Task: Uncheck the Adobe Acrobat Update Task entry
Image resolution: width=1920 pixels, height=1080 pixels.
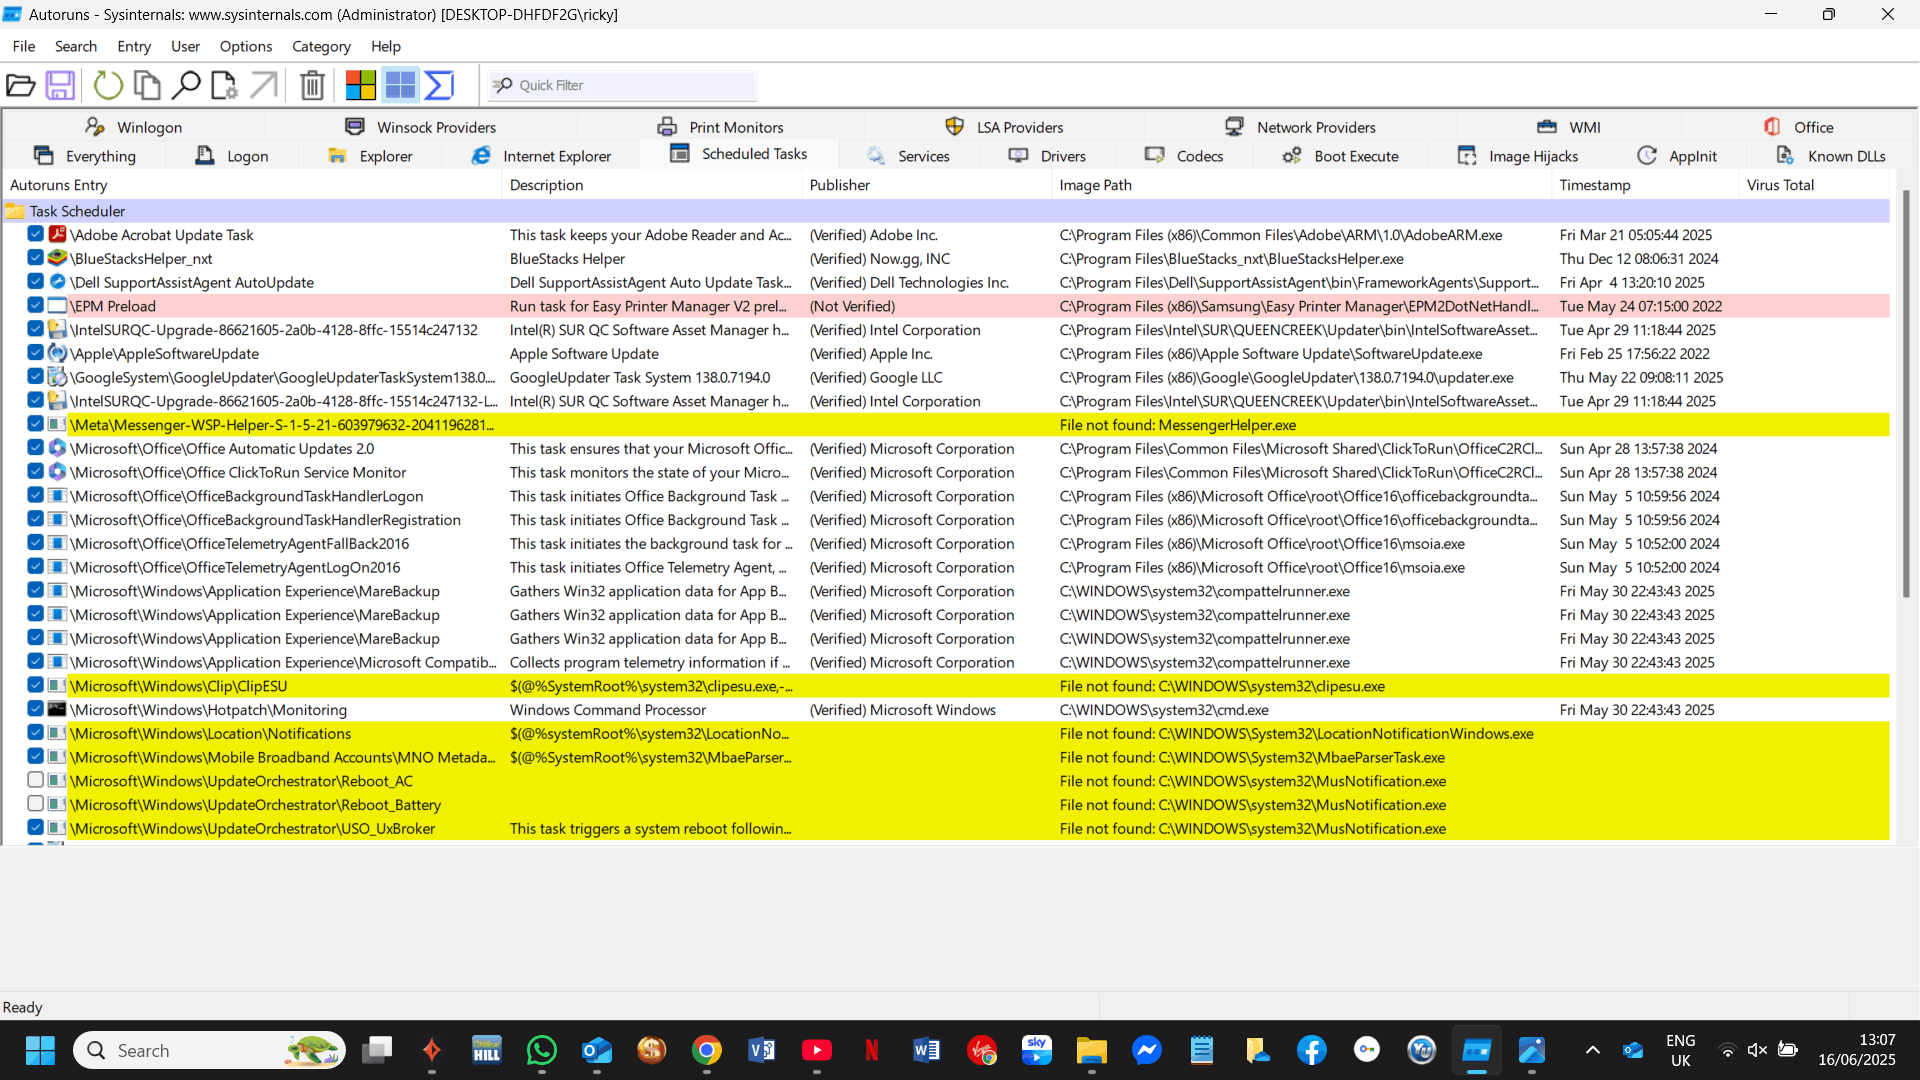Action: tap(35, 234)
